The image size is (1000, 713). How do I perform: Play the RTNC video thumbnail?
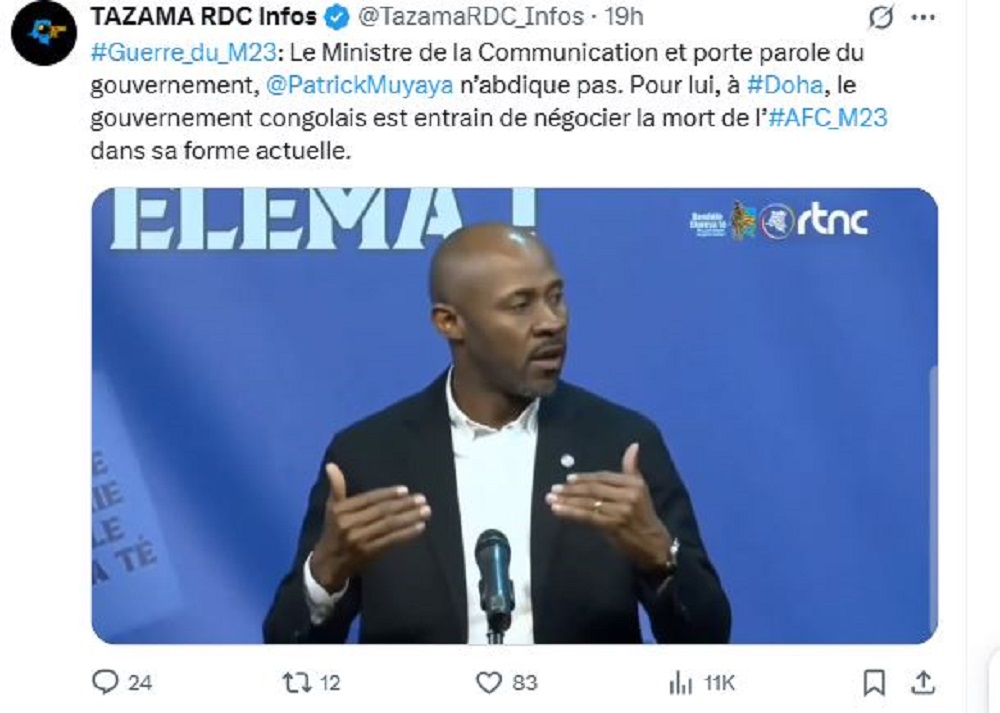pyautogui.click(x=515, y=416)
